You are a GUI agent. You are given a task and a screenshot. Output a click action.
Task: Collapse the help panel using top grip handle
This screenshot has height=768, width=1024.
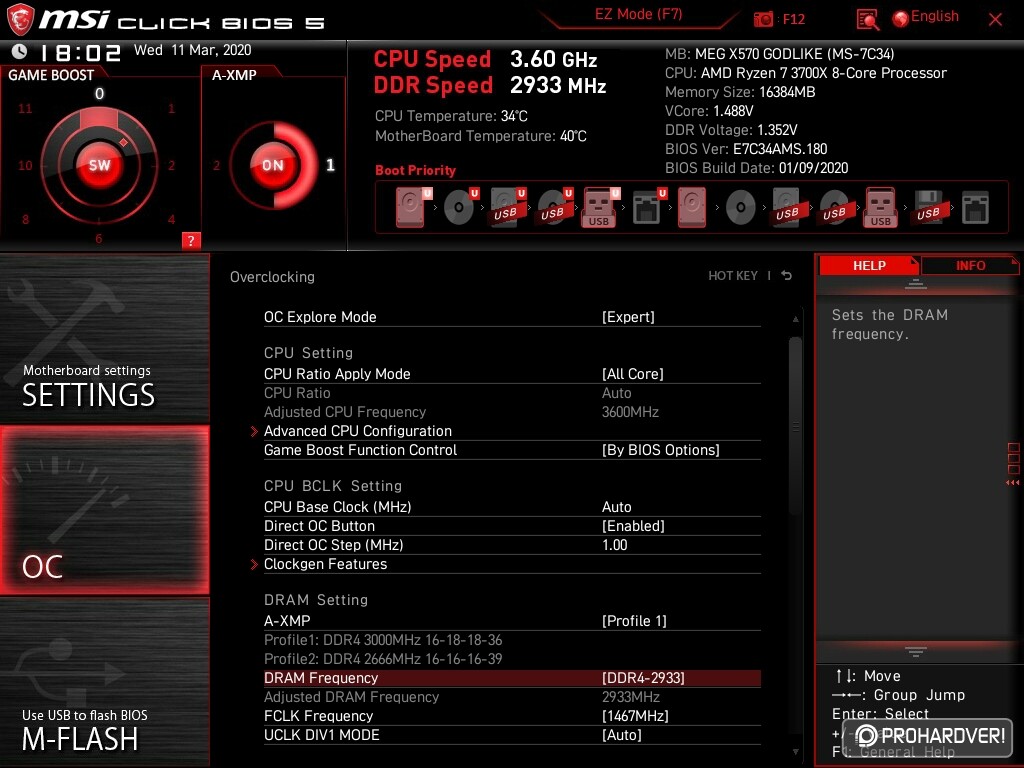916,284
